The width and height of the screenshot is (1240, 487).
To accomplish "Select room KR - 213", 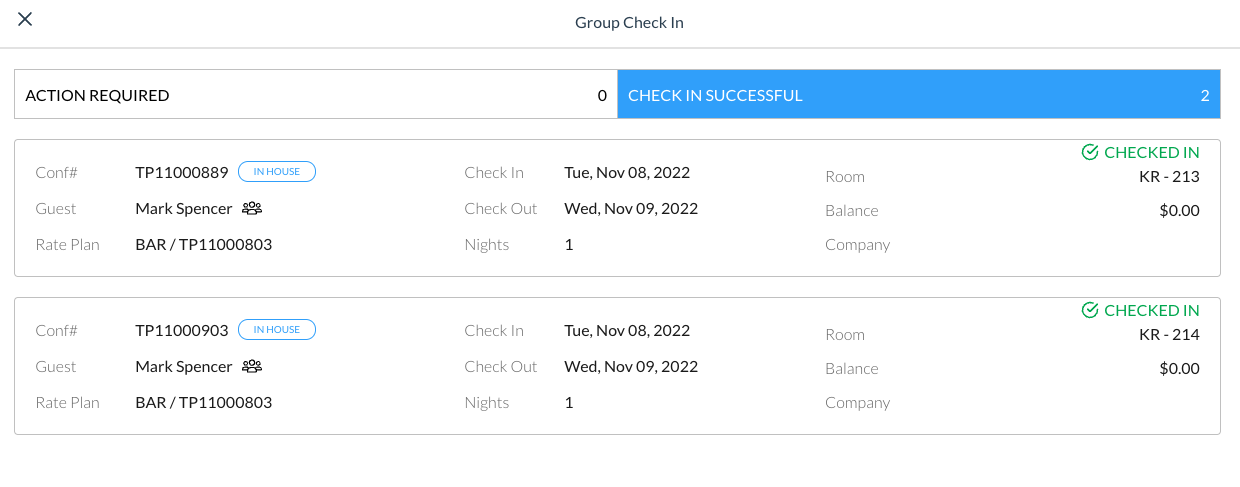I will (1168, 177).
